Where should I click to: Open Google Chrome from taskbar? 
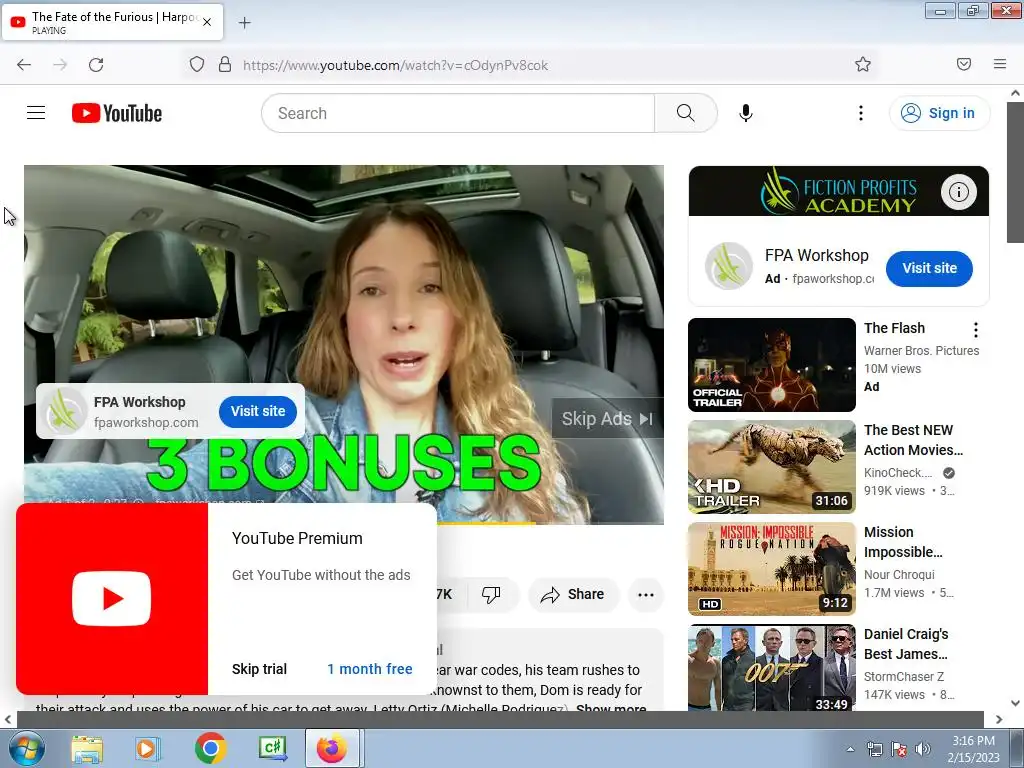[x=210, y=748]
